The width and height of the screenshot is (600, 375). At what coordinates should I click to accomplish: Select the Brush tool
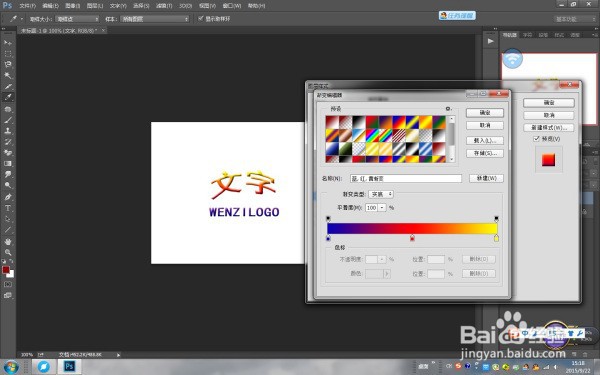[x=8, y=120]
